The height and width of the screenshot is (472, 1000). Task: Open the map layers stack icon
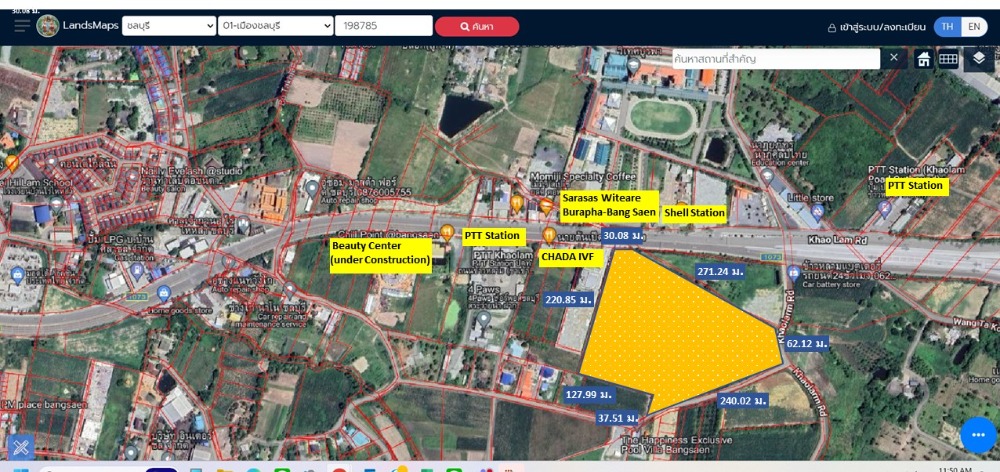click(979, 59)
